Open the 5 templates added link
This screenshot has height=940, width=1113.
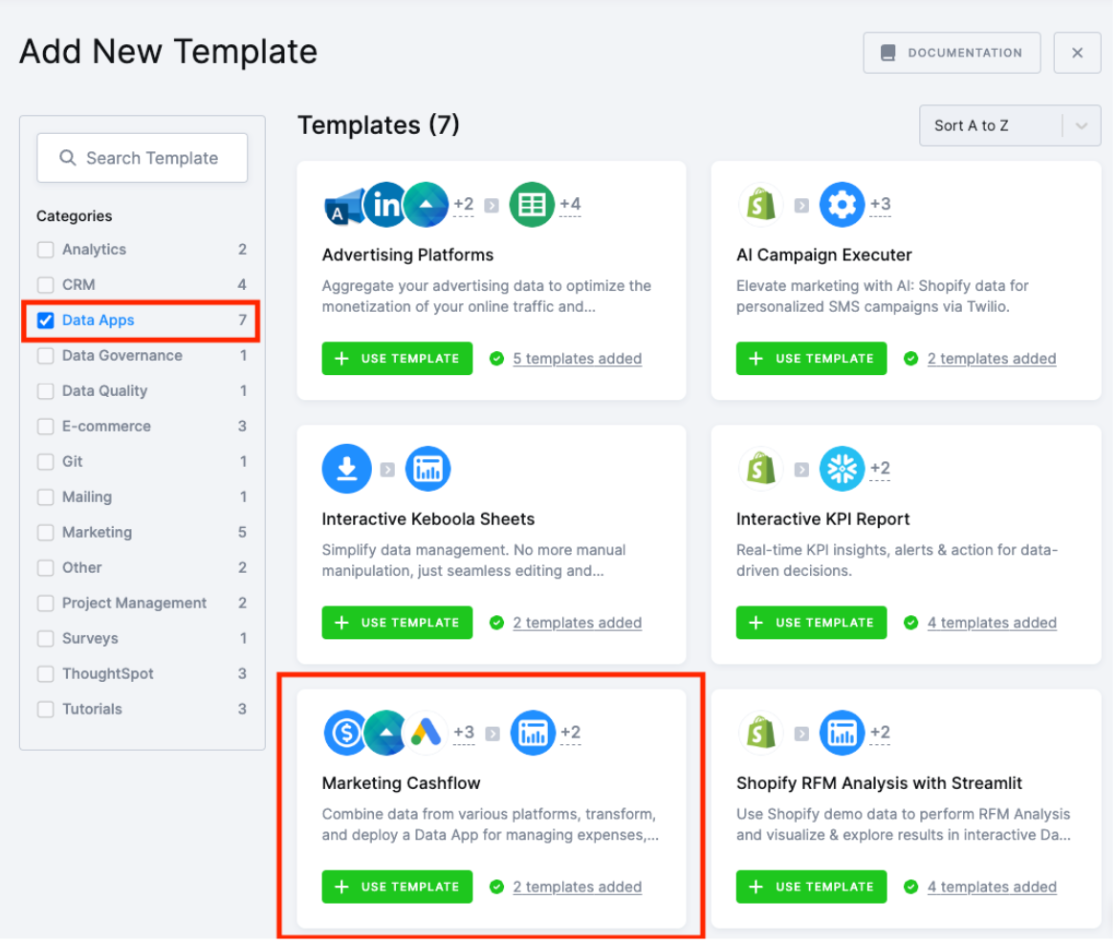[x=577, y=358]
